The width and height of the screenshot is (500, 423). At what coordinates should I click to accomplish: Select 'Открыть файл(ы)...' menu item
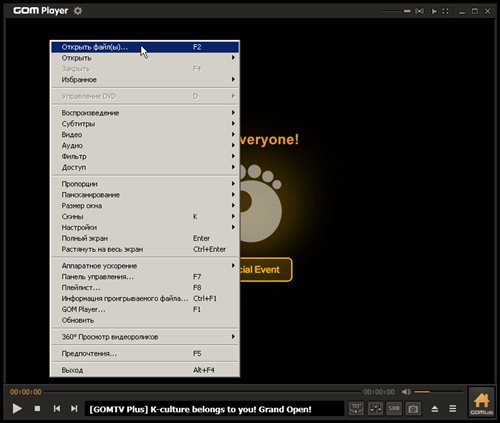145,47
